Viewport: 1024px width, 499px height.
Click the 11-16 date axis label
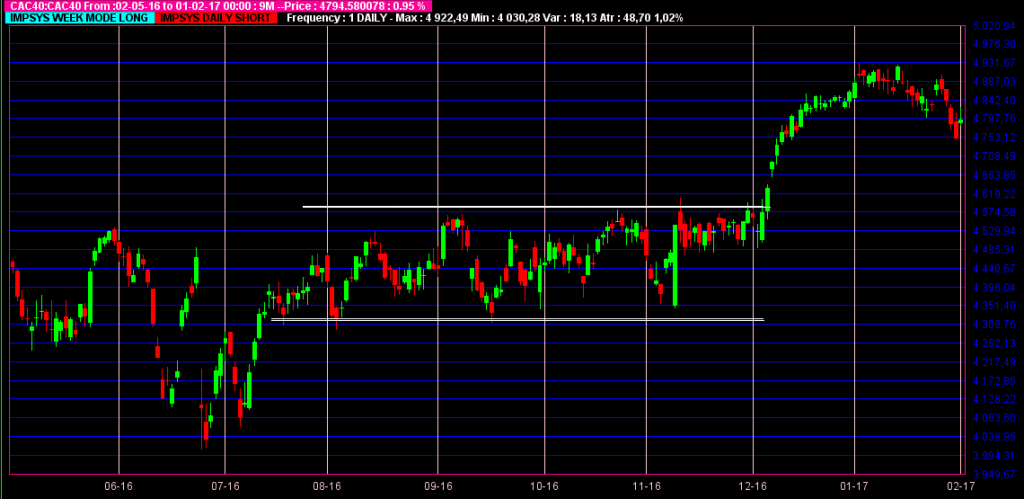[646, 487]
